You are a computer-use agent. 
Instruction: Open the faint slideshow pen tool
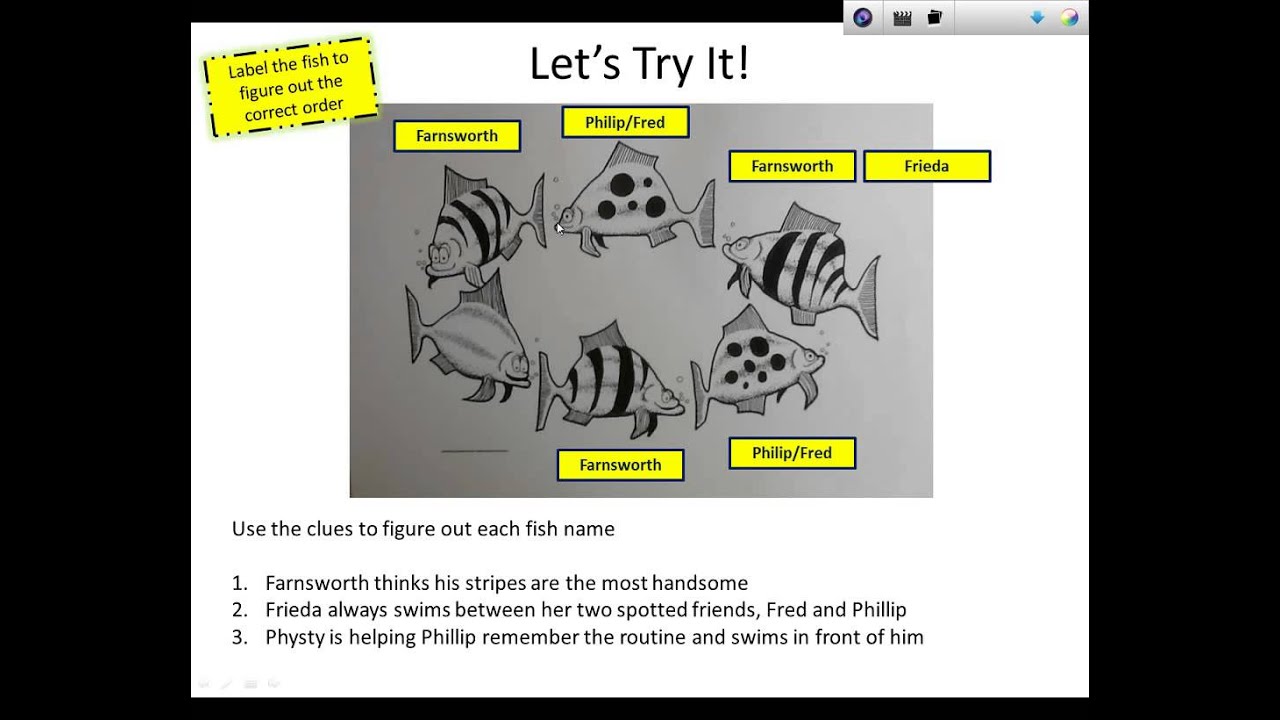[x=227, y=684]
